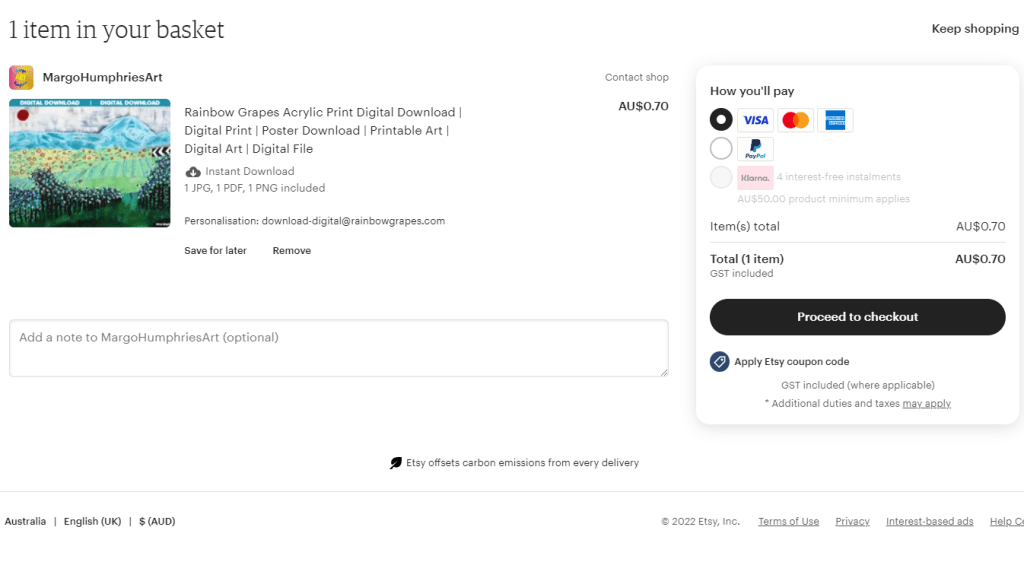Select the credit card payment radio button
This screenshot has width=1024, height=581.
[x=721, y=120]
